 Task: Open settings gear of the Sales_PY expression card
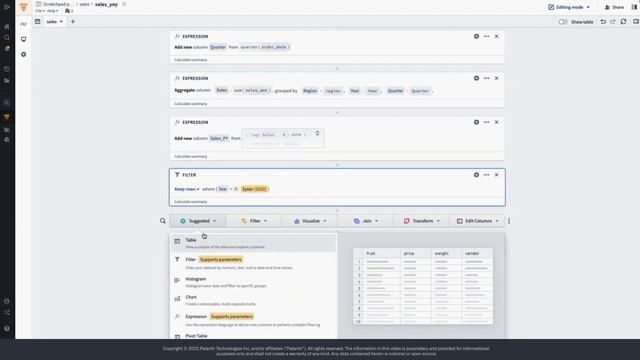point(476,122)
